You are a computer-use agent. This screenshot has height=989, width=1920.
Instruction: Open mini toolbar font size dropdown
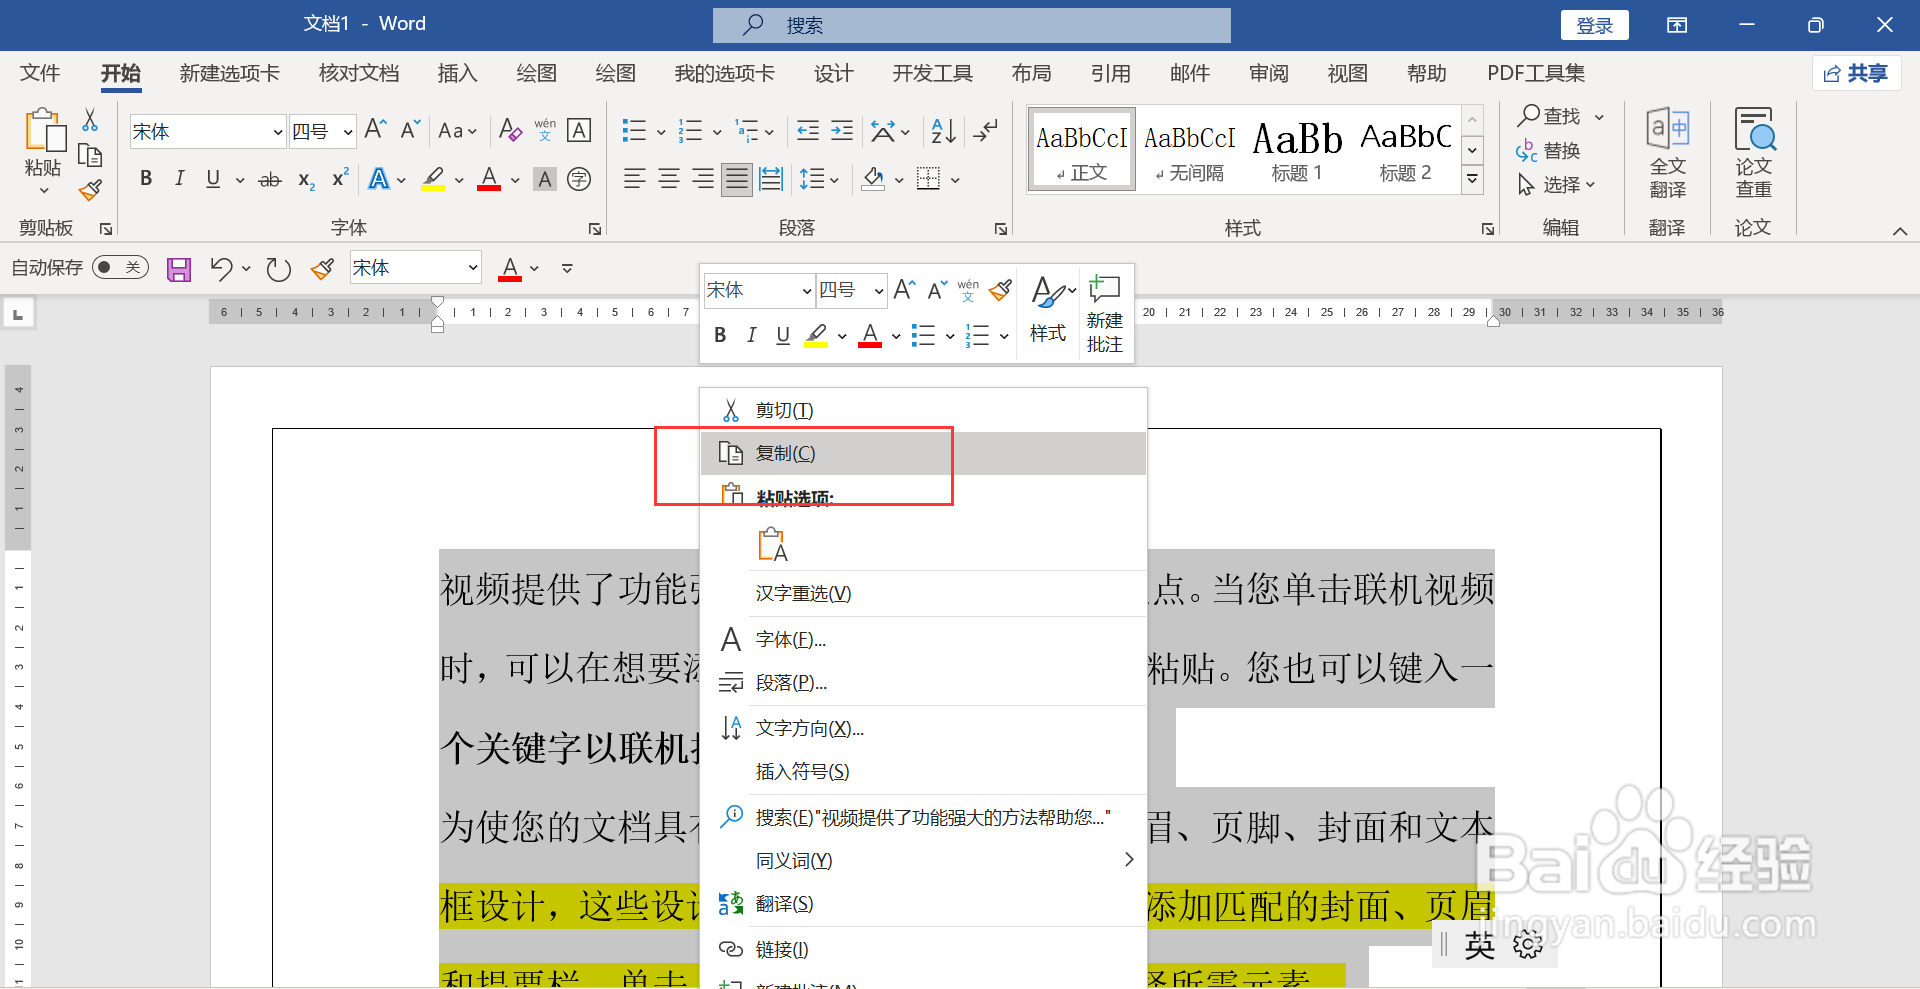(879, 291)
